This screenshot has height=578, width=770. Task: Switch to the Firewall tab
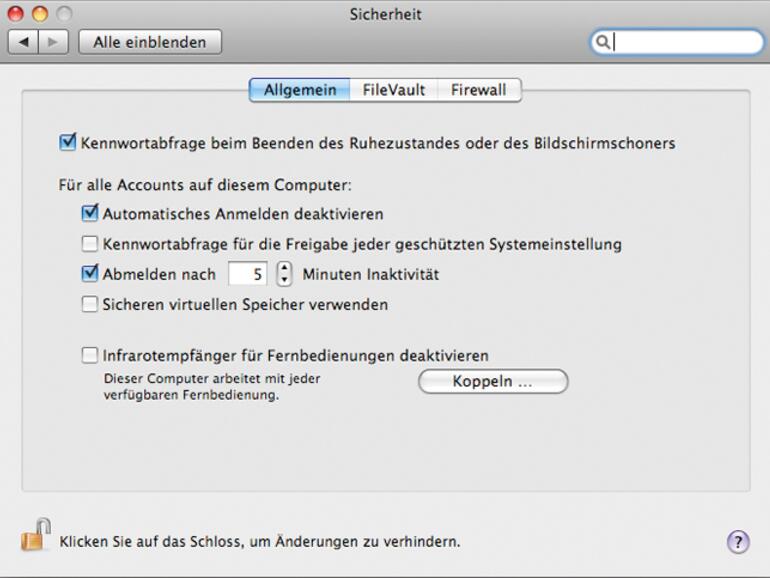[x=479, y=90]
